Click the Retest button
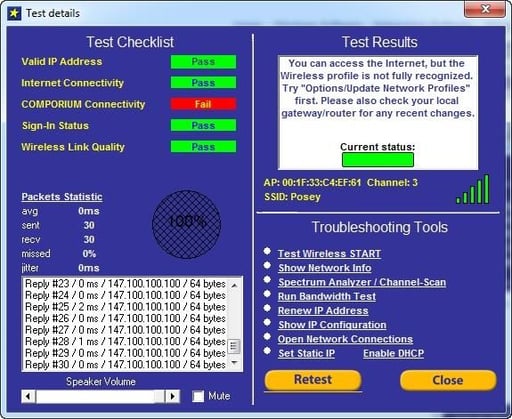Screen dimensions: 512x419 (313, 380)
